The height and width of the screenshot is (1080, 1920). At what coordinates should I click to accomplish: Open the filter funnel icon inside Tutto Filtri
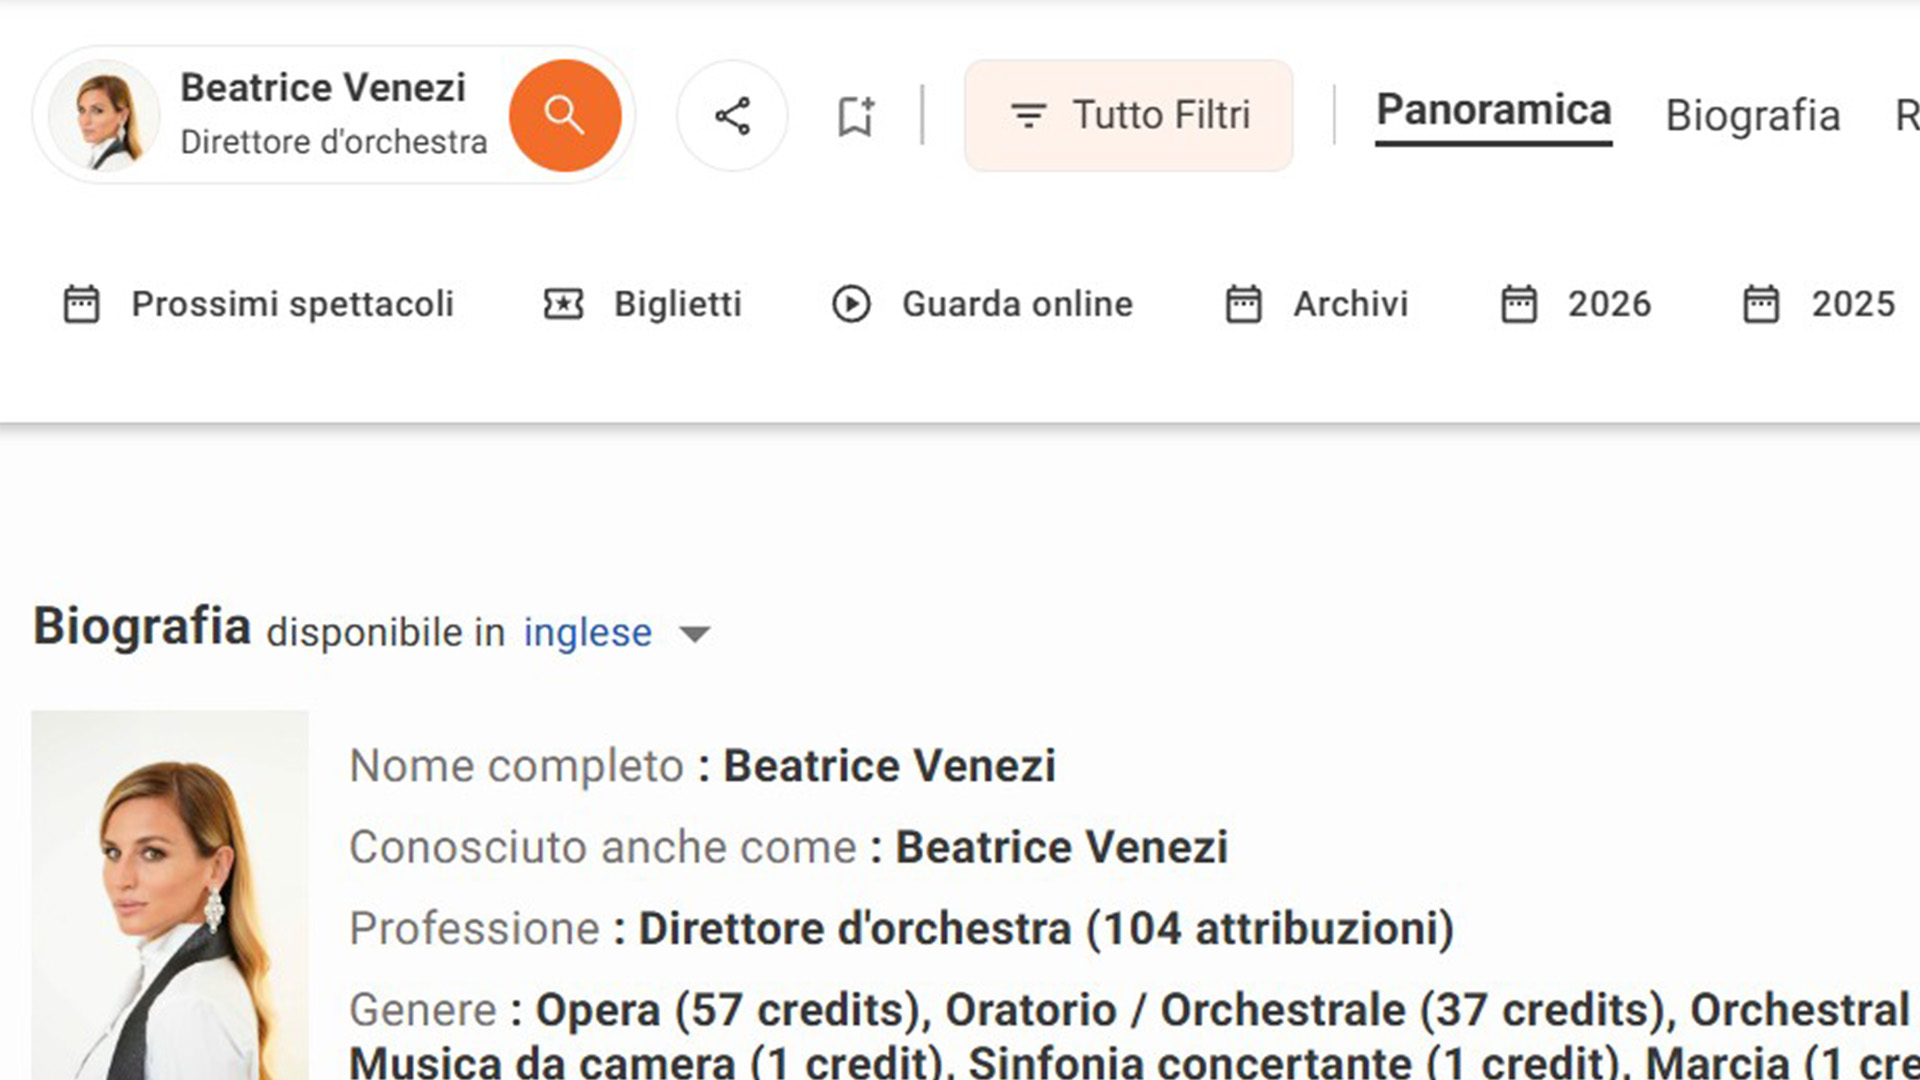coord(1028,114)
